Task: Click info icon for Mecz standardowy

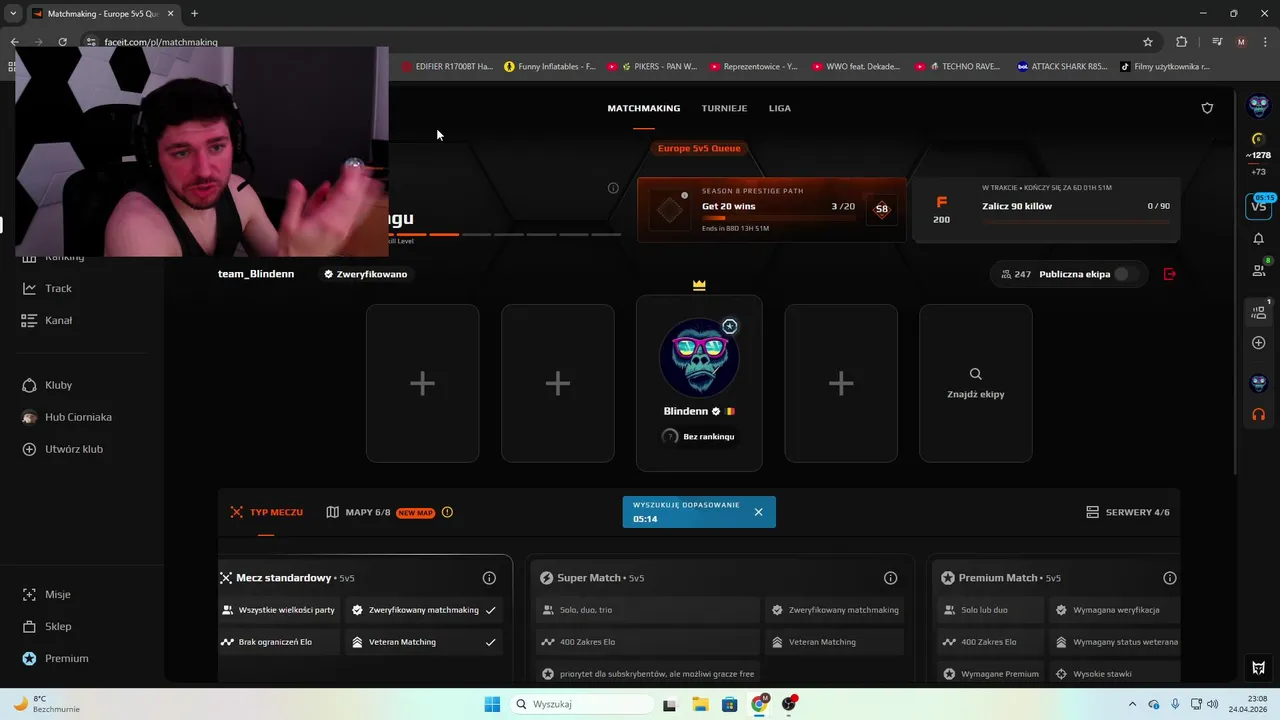Action: [x=489, y=578]
